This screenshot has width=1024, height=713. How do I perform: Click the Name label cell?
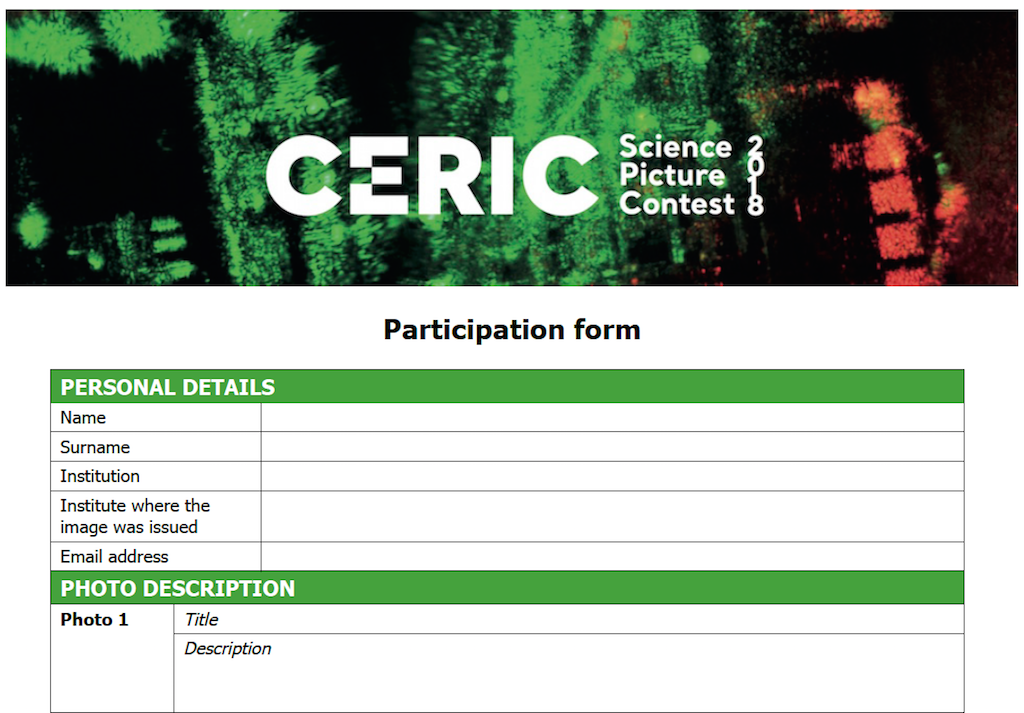(156, 417)
